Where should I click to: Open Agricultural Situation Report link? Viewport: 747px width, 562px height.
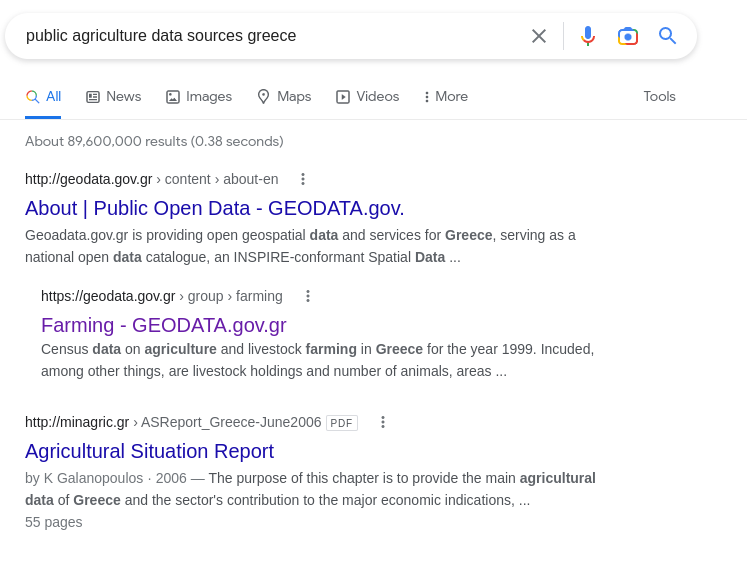pos(150,451)
